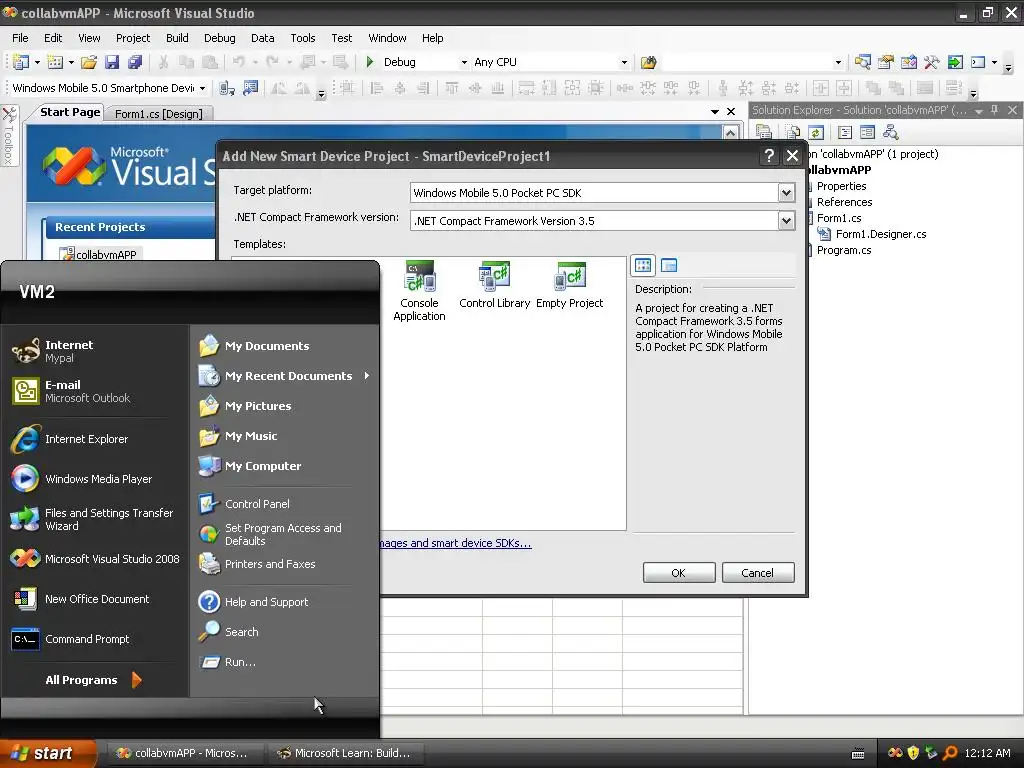Open Control Panel from Start menu
1024x768 pixels.
pos(257,504)
